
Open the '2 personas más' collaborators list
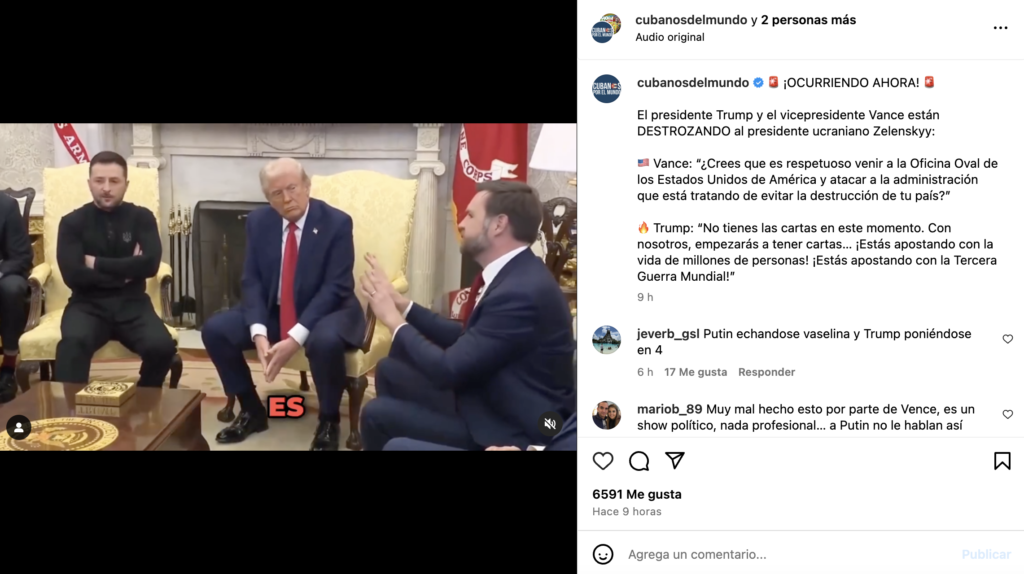[808, 20]
